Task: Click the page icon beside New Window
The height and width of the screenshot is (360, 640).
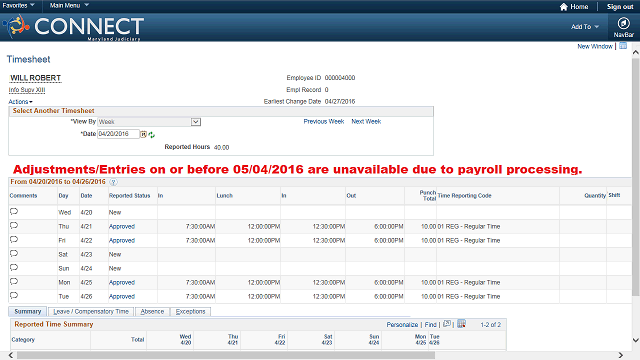Action: tap(623, 46)
